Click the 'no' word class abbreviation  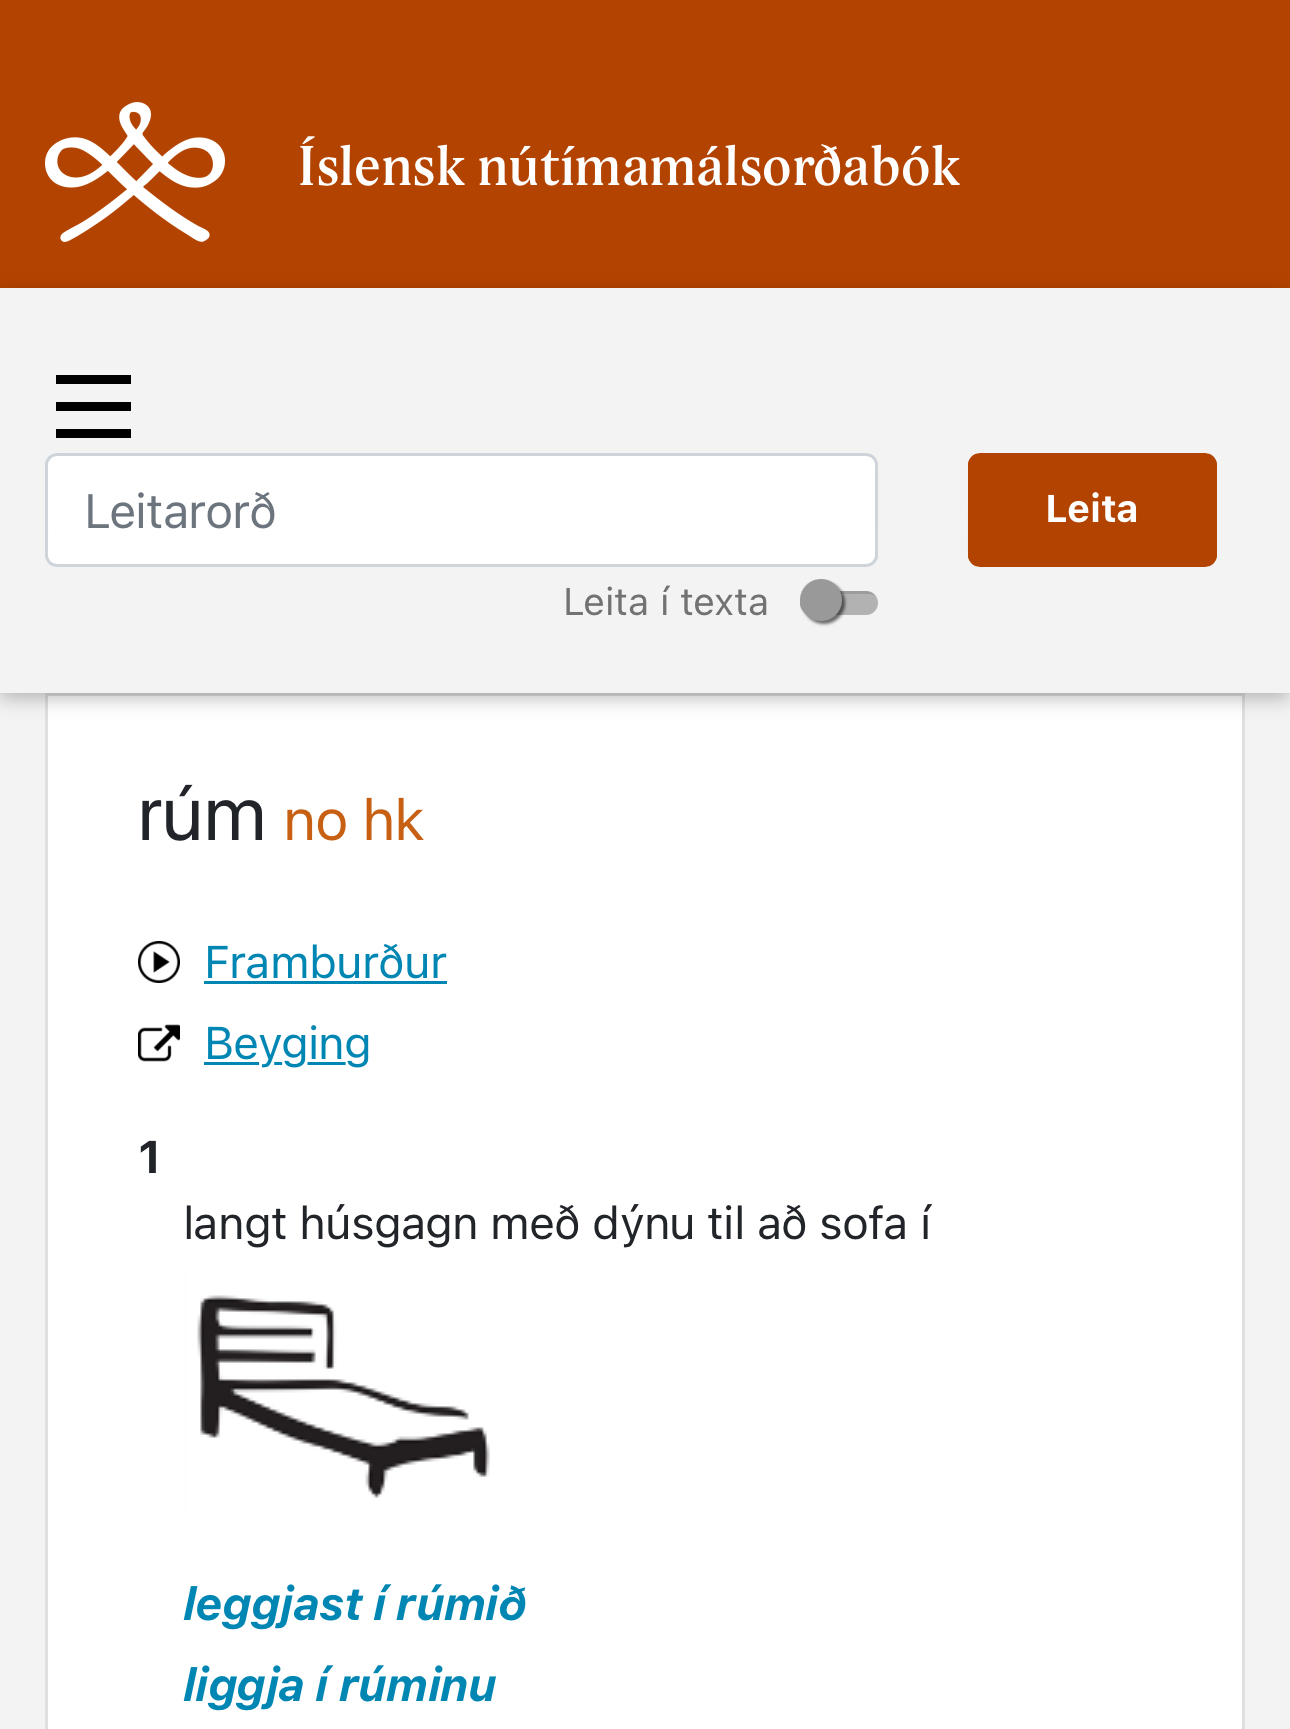click(x=315, y=822)
